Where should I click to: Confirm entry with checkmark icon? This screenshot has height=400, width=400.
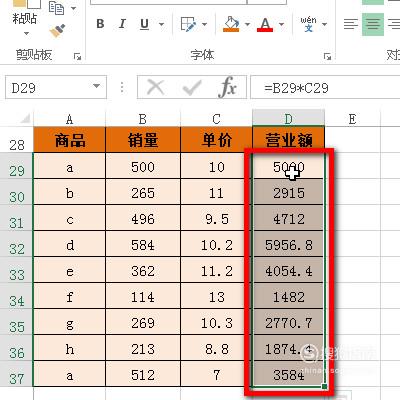click(192, 87)
